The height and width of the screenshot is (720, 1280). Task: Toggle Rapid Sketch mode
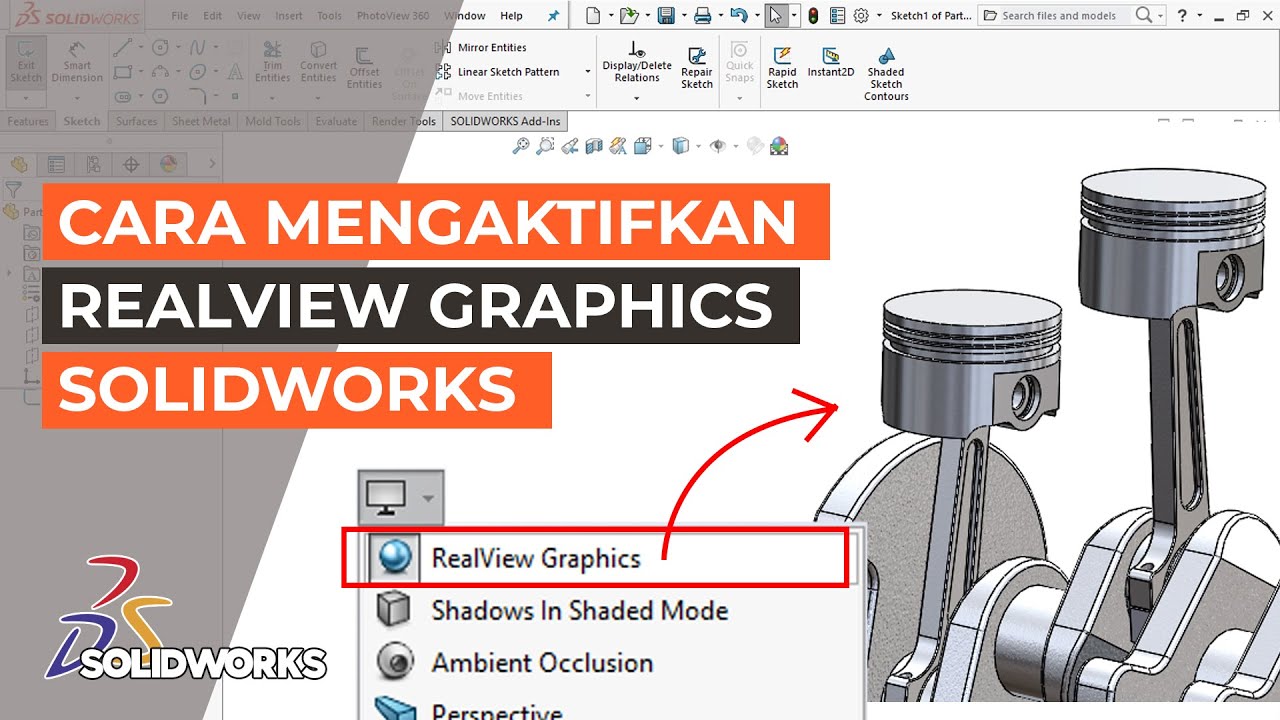point(782,68)
